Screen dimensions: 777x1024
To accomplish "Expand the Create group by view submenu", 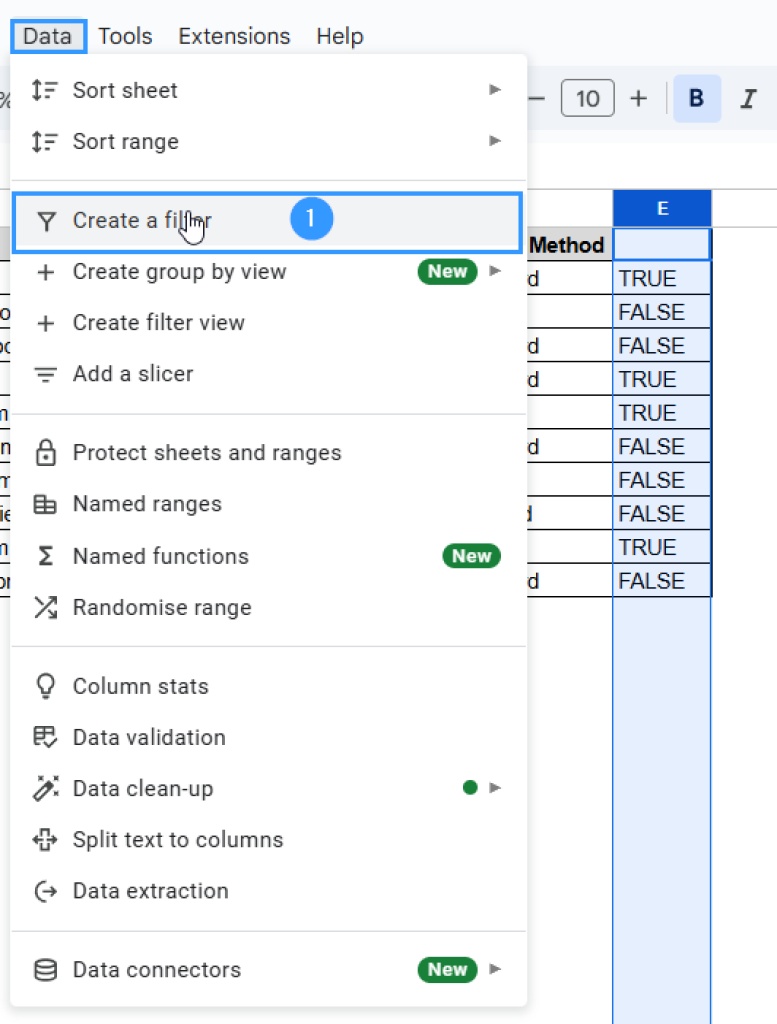I will (x=494, y=271).
